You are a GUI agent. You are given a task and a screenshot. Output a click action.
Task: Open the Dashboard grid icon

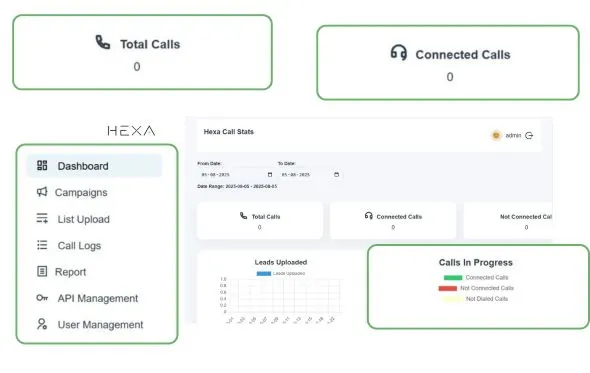[x=42, y=166]
